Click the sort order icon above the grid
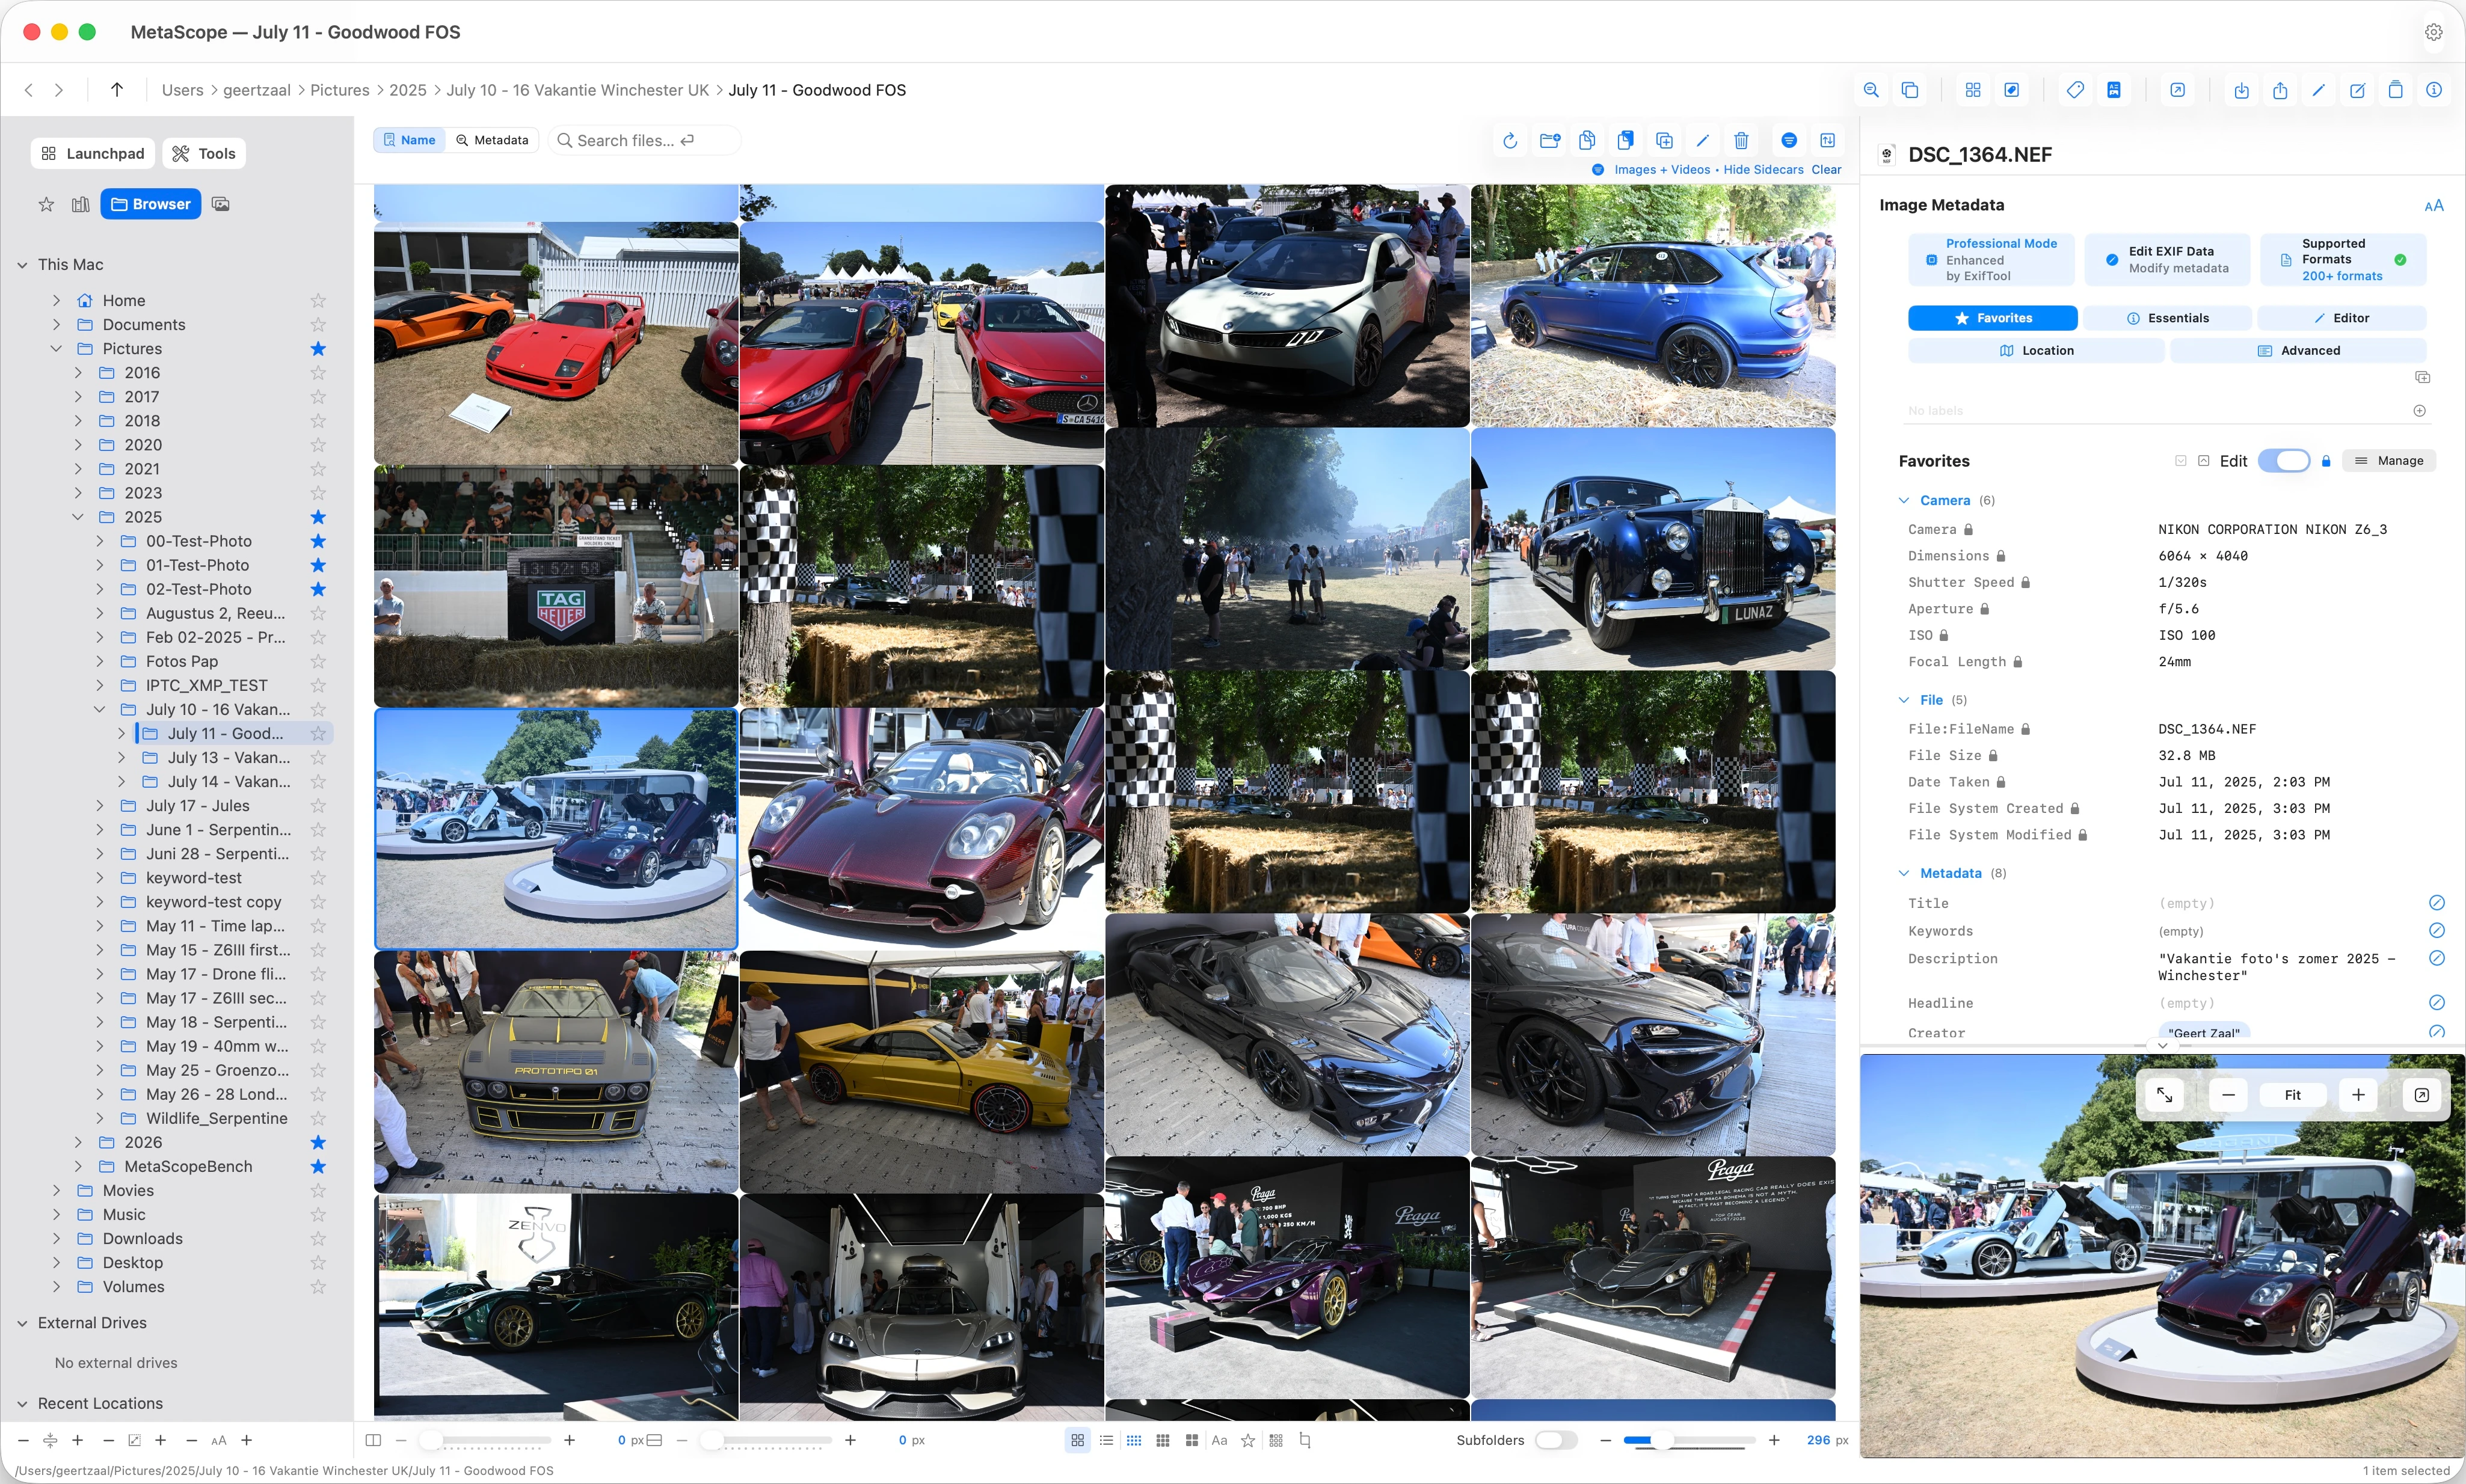Image resolution: width=2466 pixels, height=1484 pixels. 1827,140
